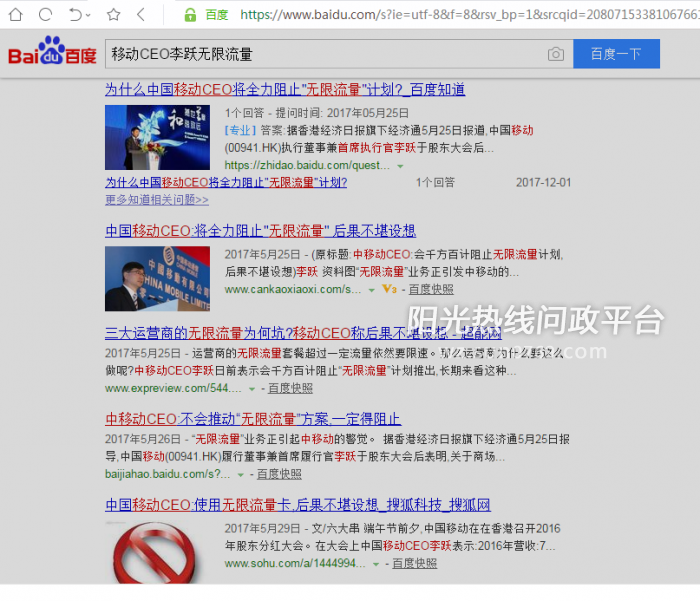Expand arrow next to zhidao.baidu.com URL
The width and height of the screenshot is (700, 601).
[x=400, y=166]
